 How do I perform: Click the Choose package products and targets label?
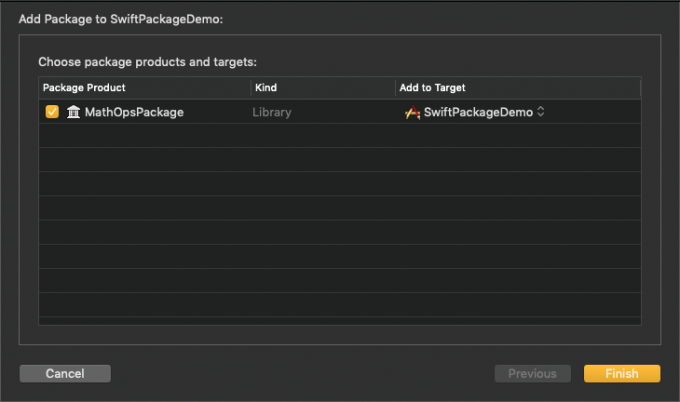coord(147,62)
